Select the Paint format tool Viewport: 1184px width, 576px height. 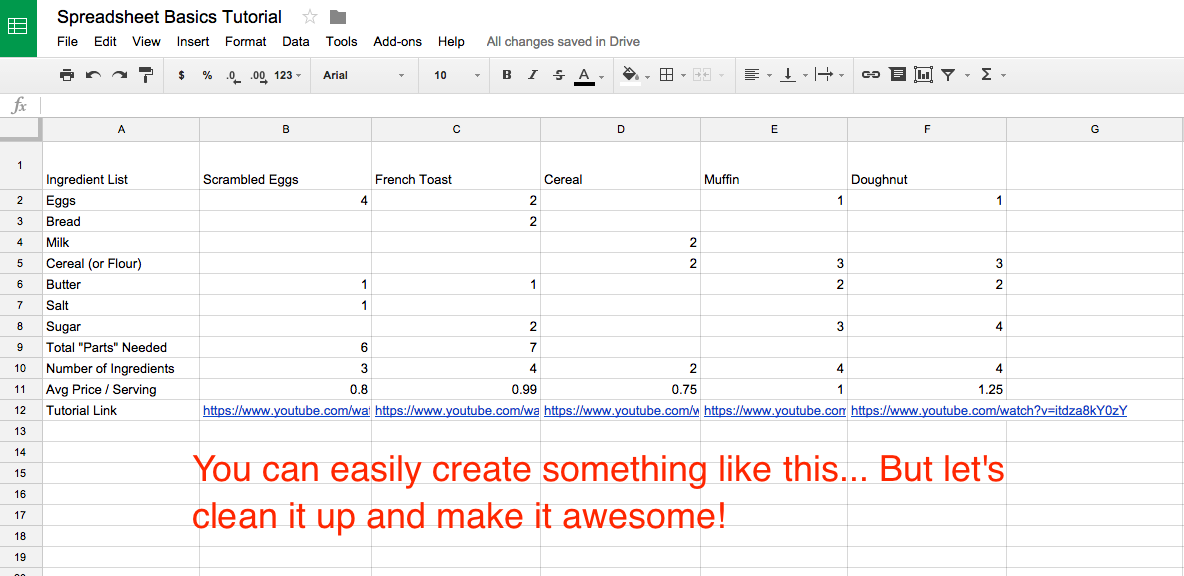click(x=146, y=74)
